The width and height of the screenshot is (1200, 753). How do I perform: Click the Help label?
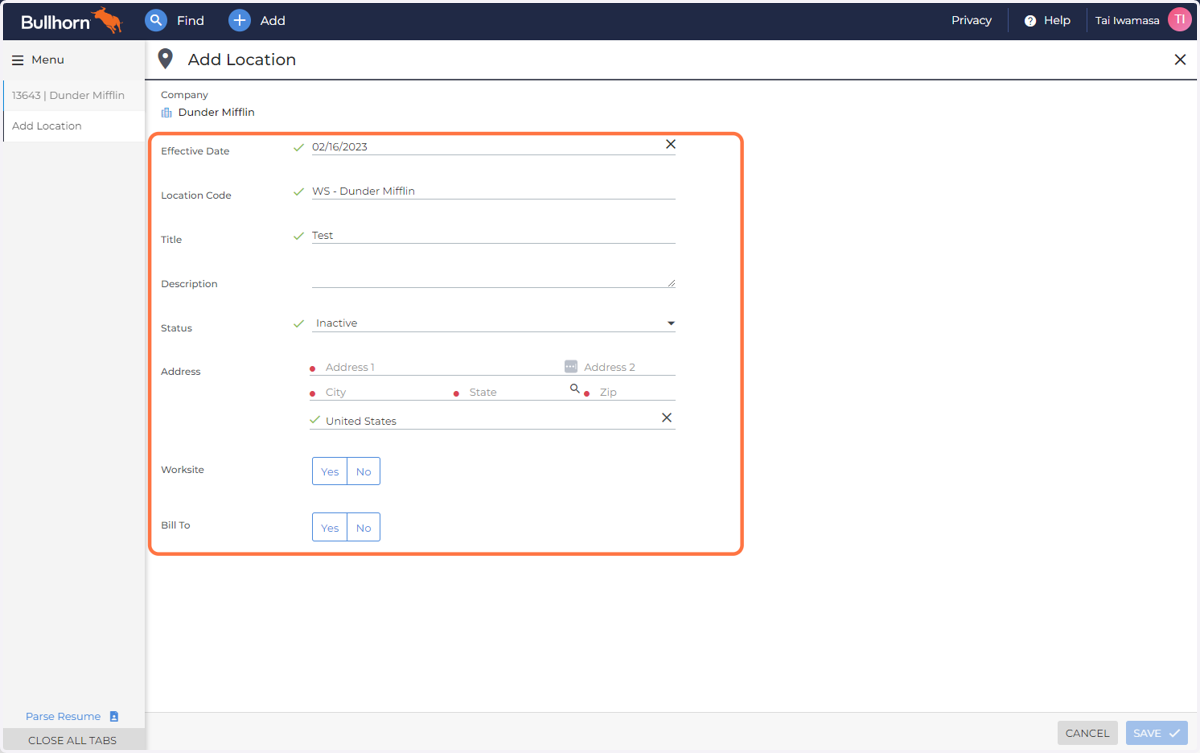[x=1057, y=20]
